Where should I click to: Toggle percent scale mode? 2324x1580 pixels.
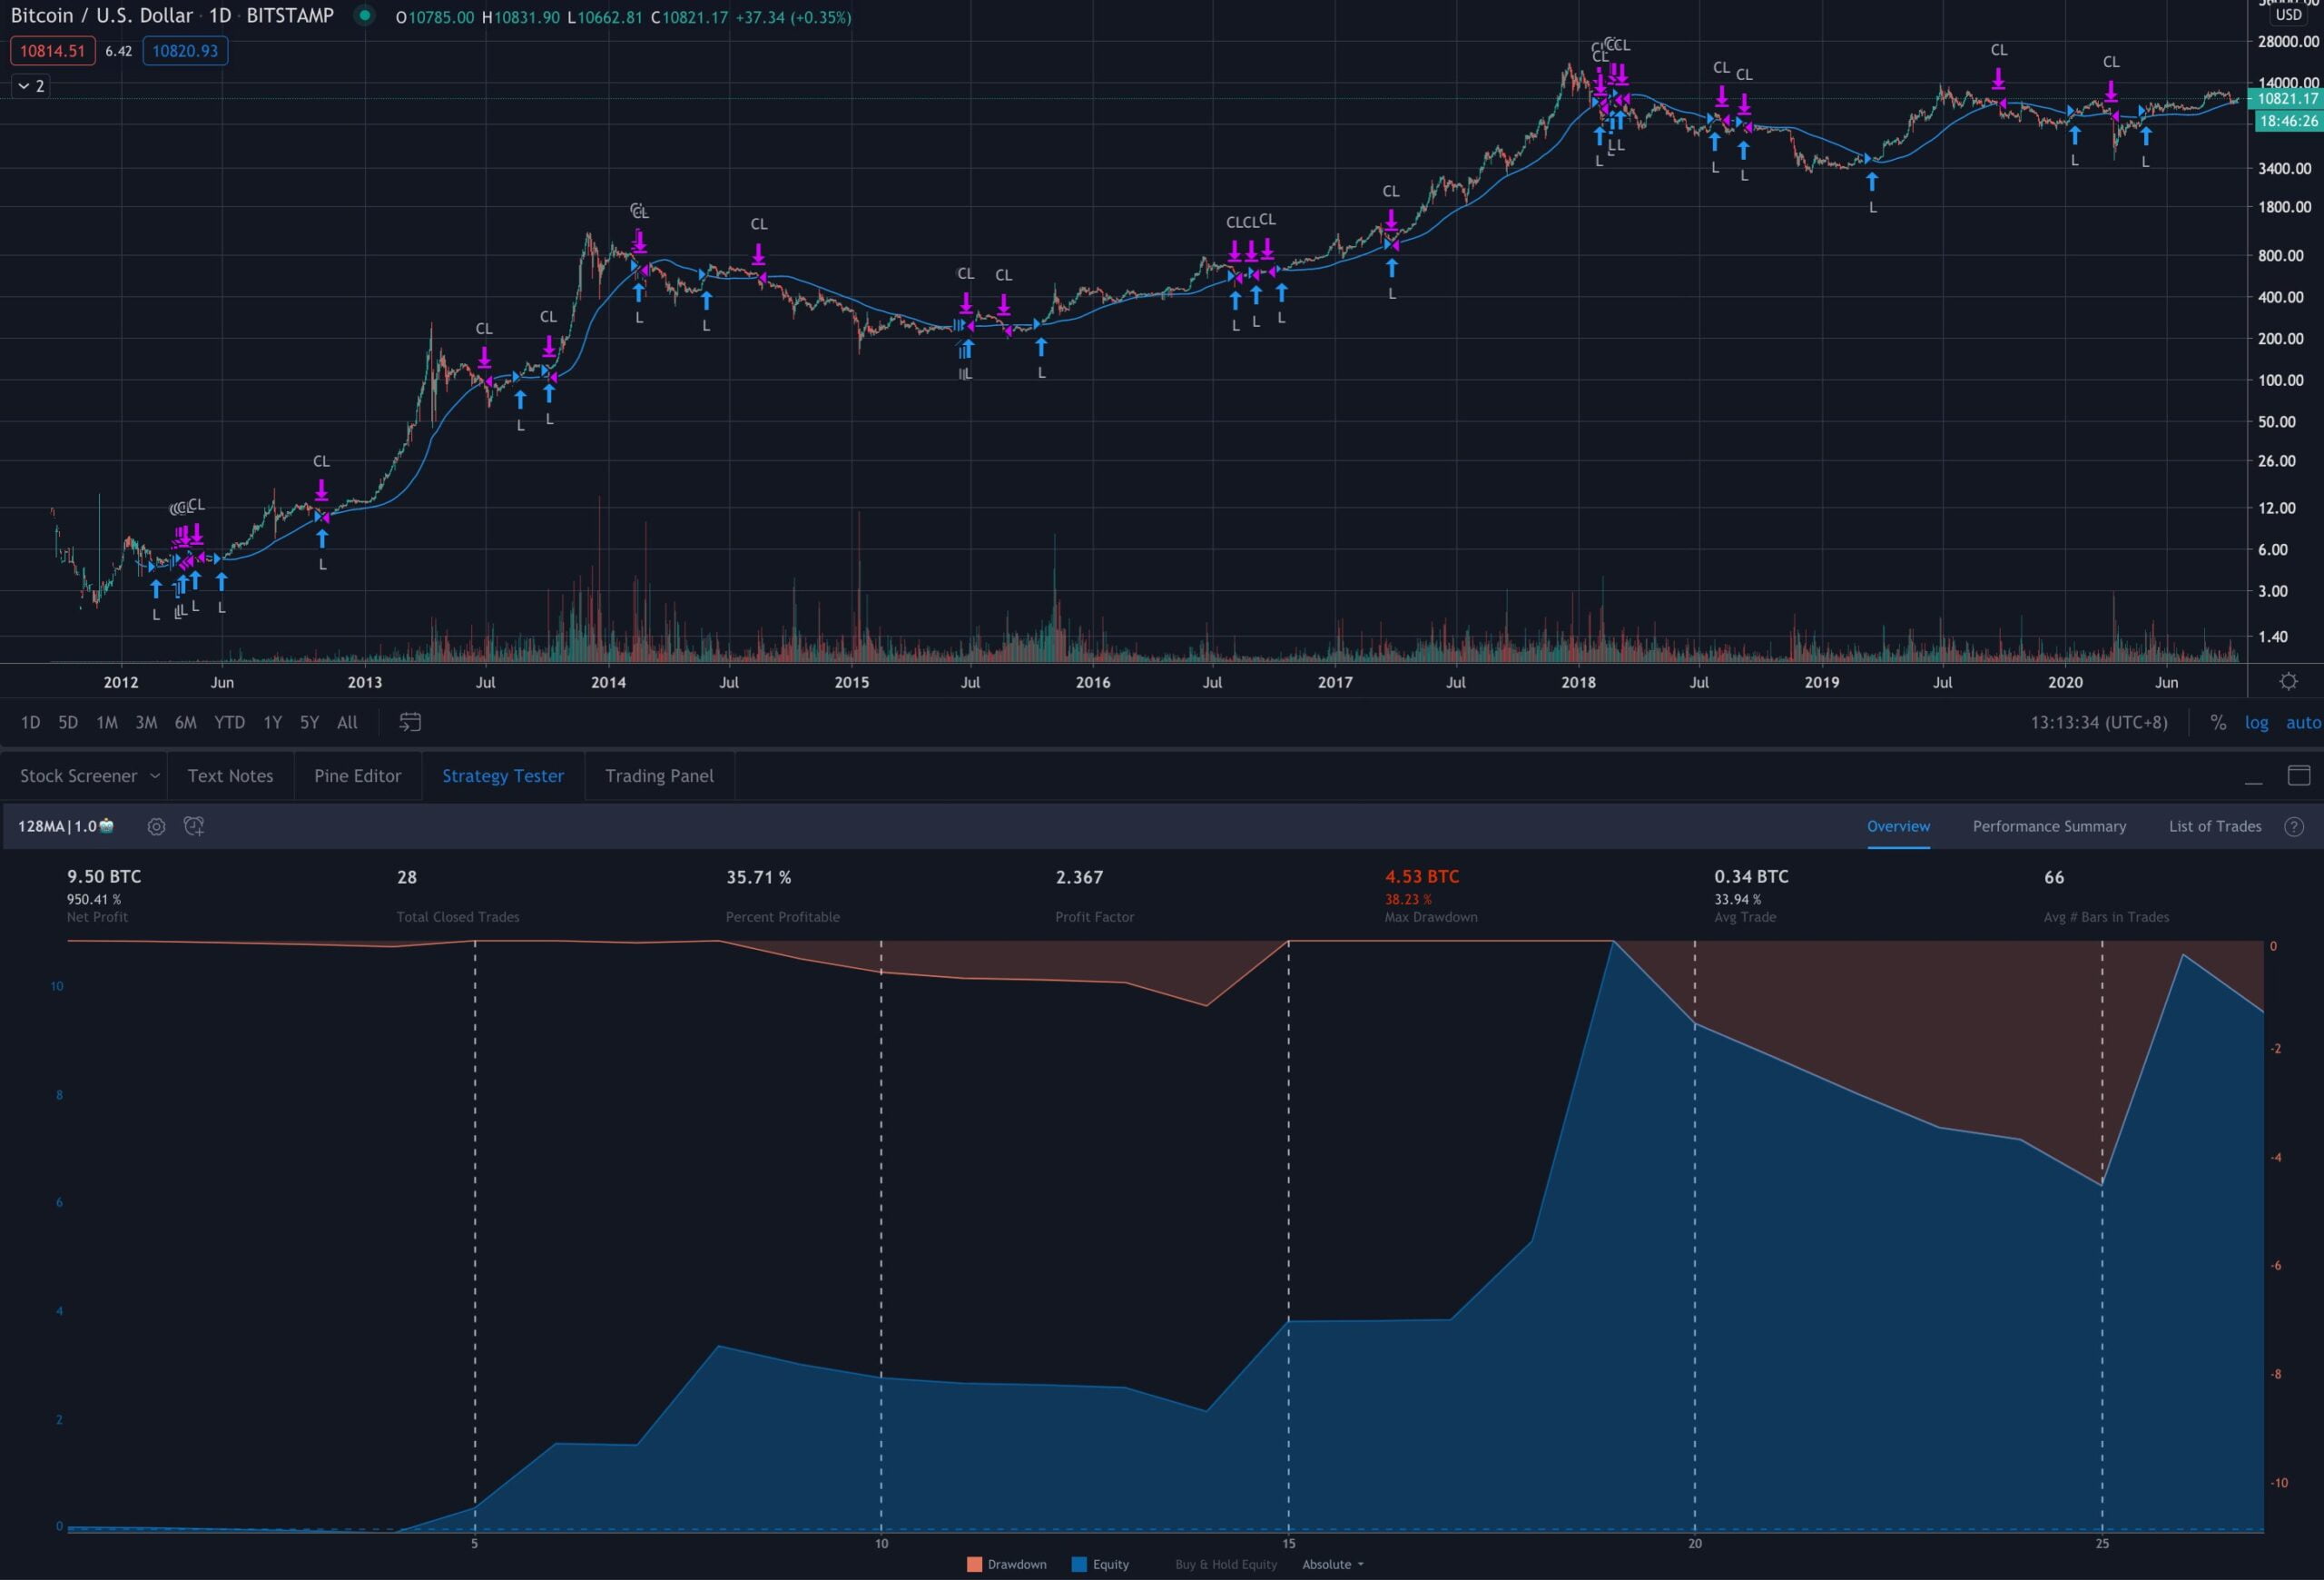2218,722
